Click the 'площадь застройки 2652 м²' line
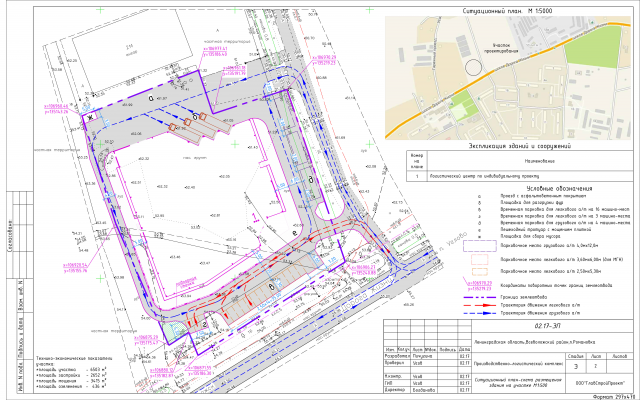 point(71,374)
